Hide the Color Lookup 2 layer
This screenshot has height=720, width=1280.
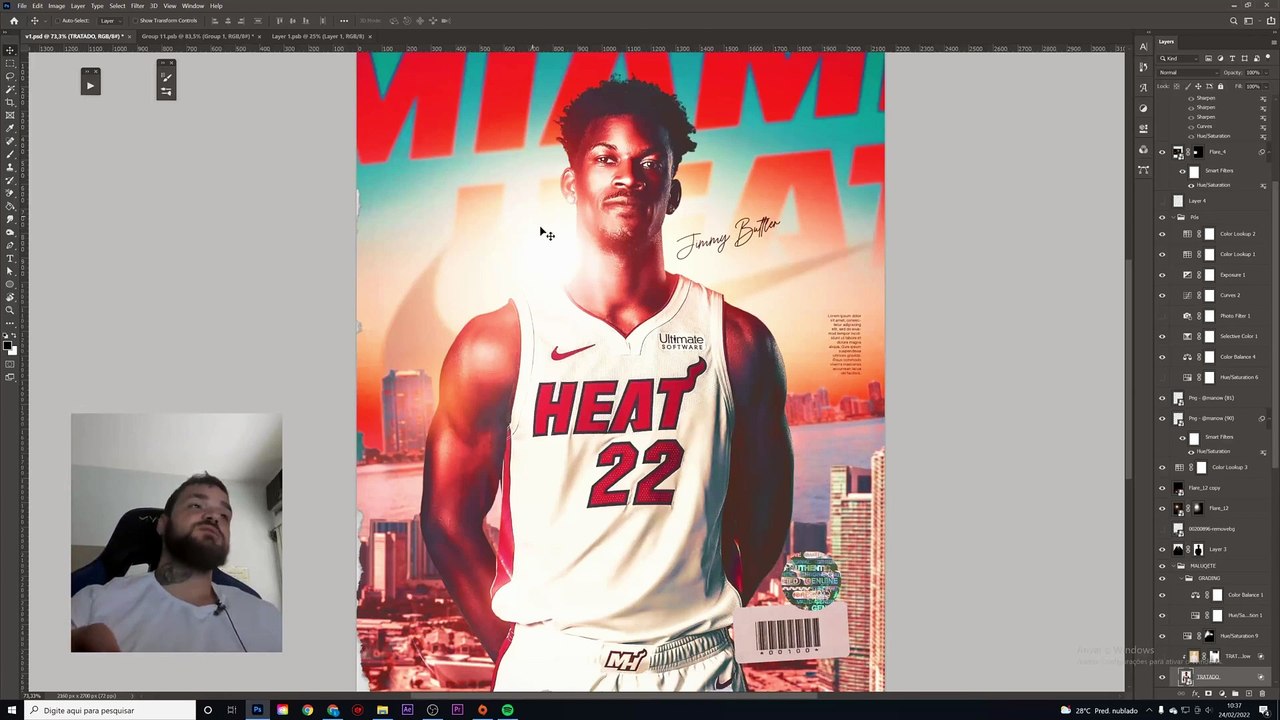pyautogui.click(x=1162, y=234)
